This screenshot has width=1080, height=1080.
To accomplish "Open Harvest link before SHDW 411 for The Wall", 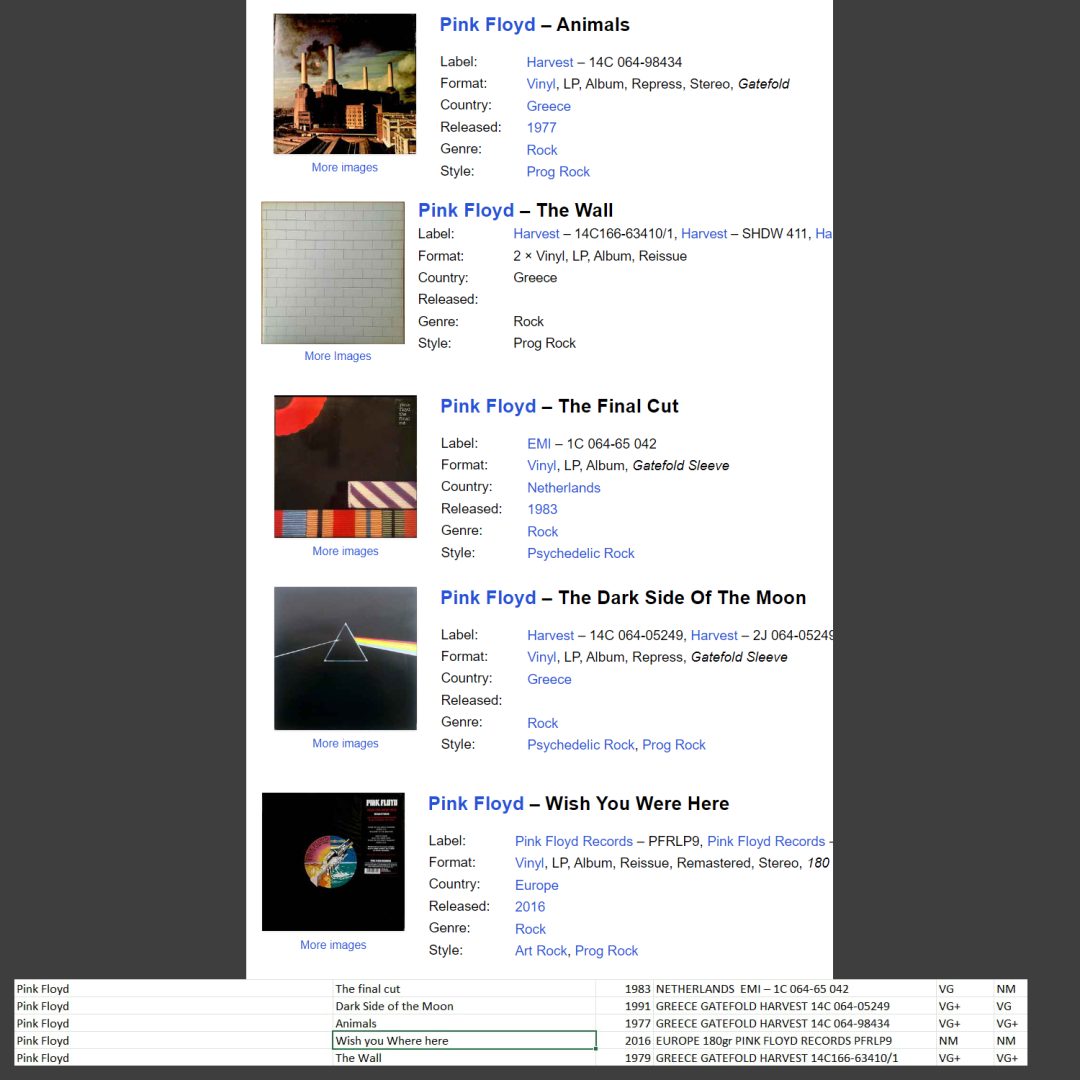I will (704, 233).
